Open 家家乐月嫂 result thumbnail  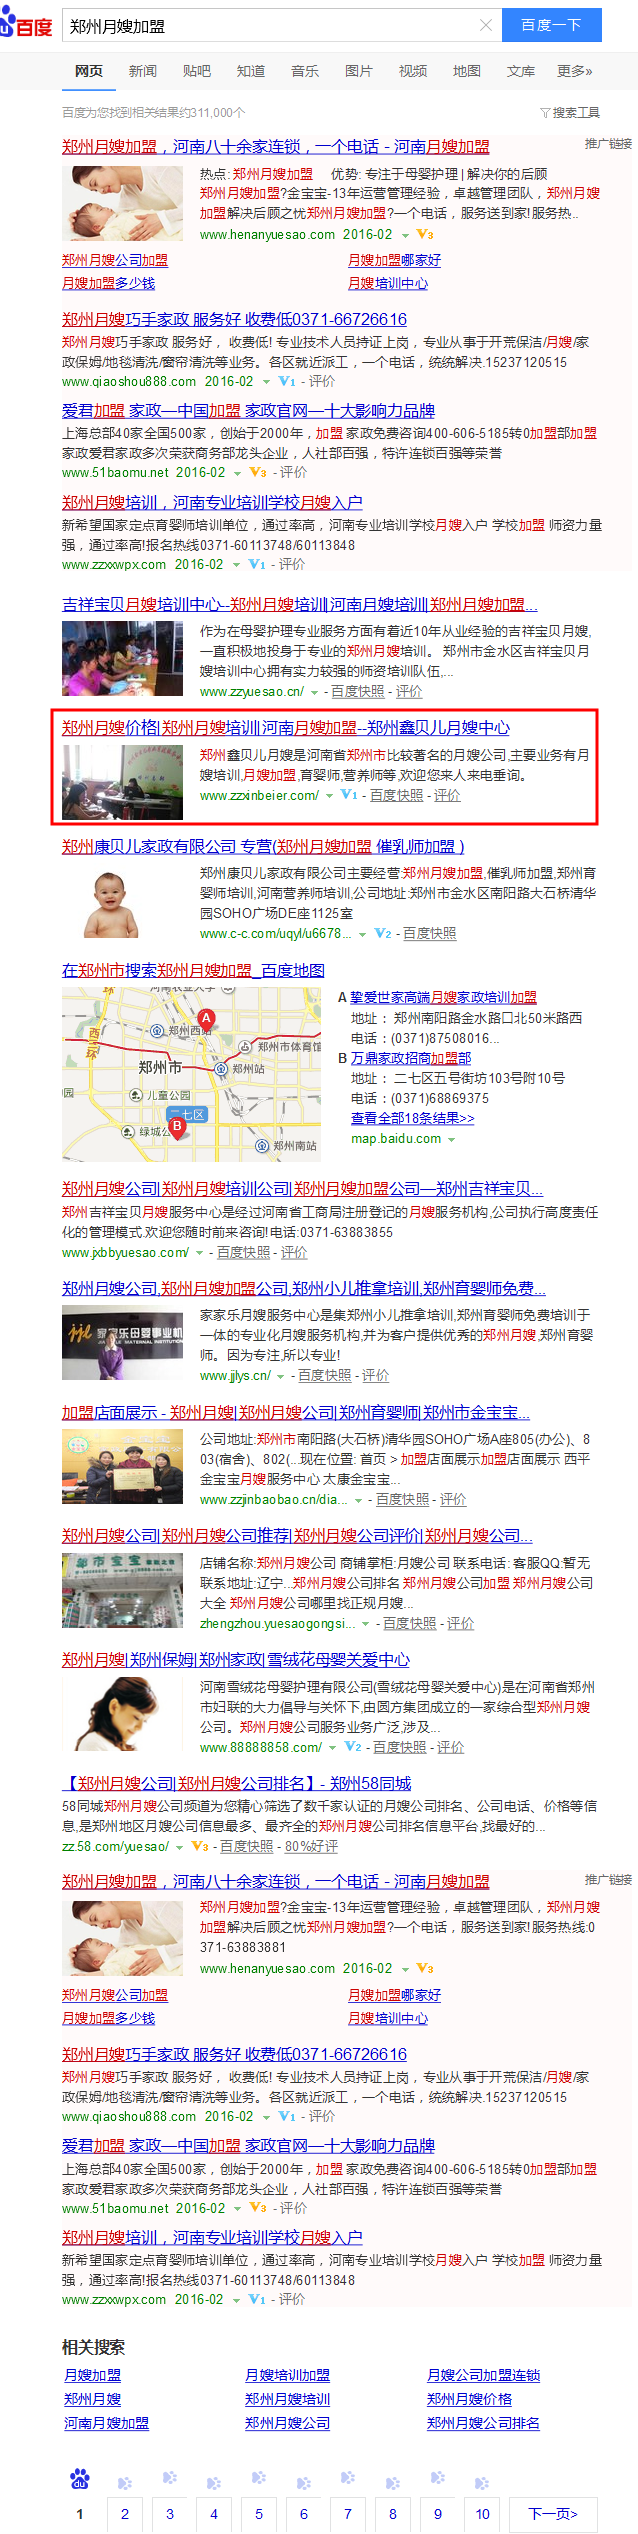[123, 1343]
